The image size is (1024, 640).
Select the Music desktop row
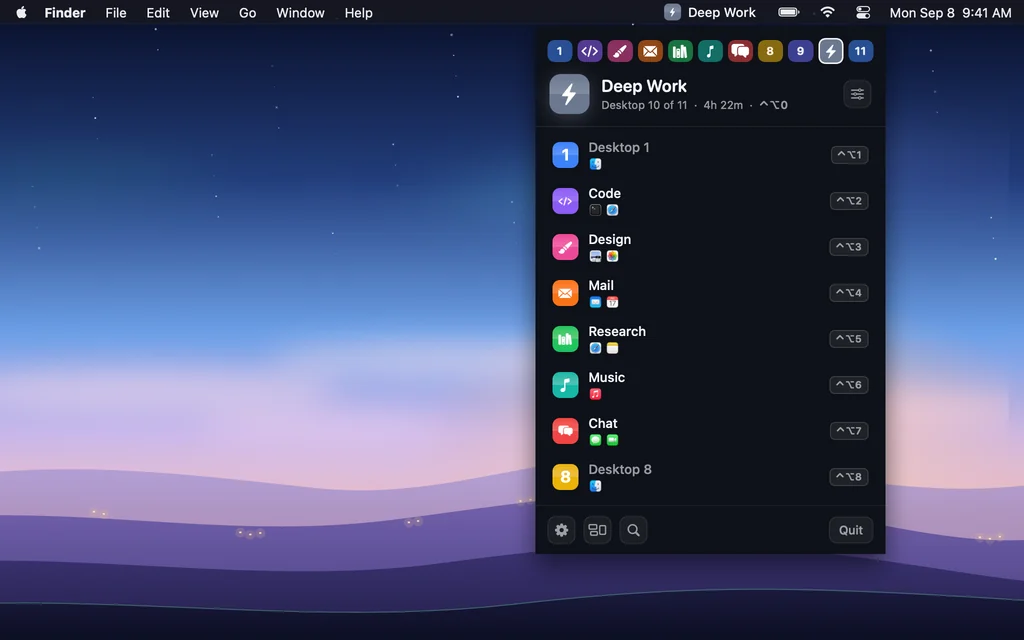tap(711, 385)
